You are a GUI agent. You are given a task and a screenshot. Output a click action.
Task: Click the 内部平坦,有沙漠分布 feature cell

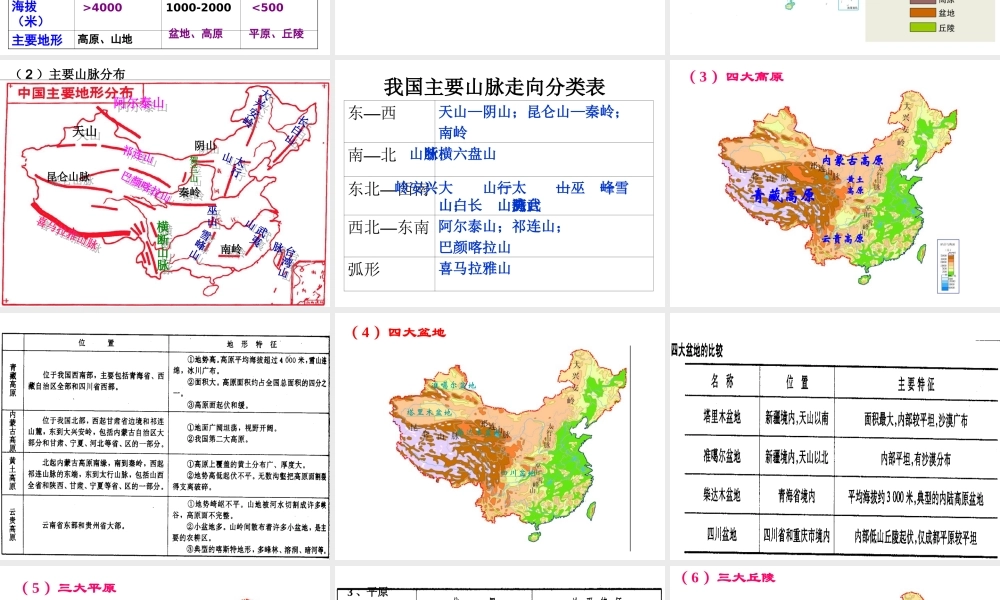(916, 458)
